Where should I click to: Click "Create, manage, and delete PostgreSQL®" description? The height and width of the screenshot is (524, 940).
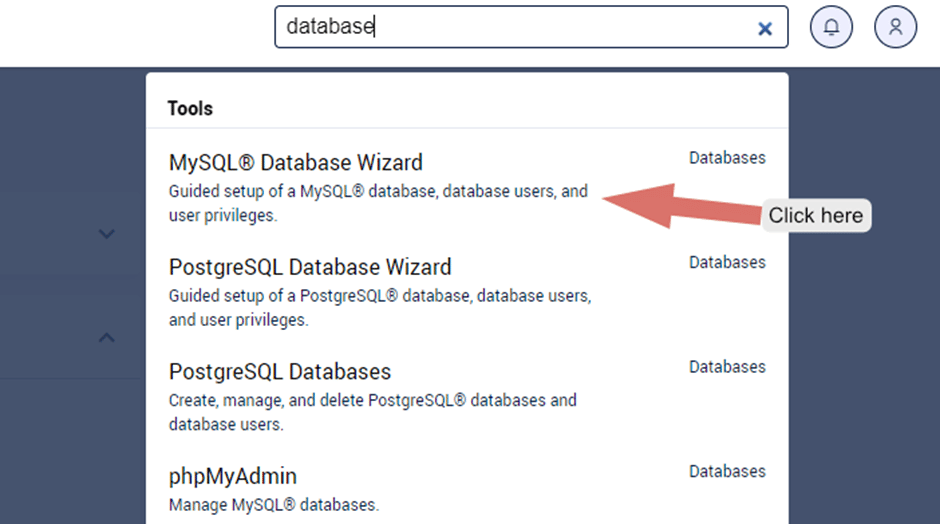[x=373, y=412]
